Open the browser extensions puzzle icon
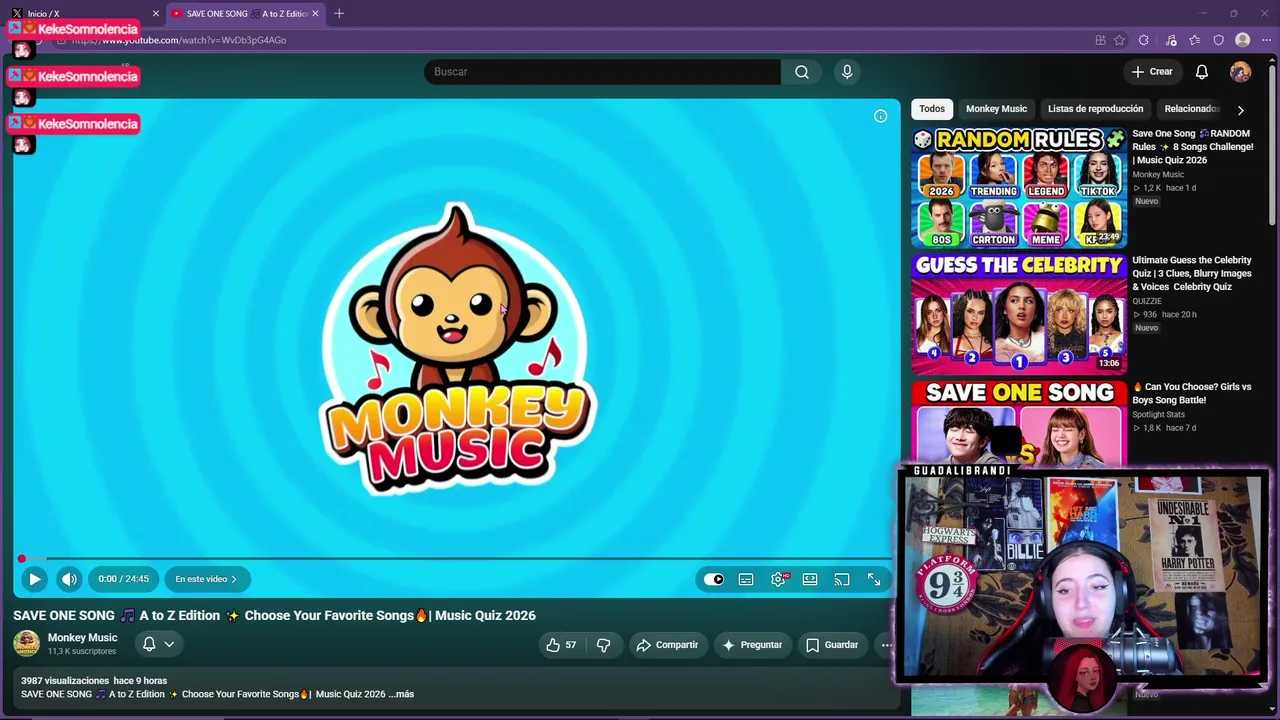The height and width of the screenshot is (720, 1280). point(1144,40)
